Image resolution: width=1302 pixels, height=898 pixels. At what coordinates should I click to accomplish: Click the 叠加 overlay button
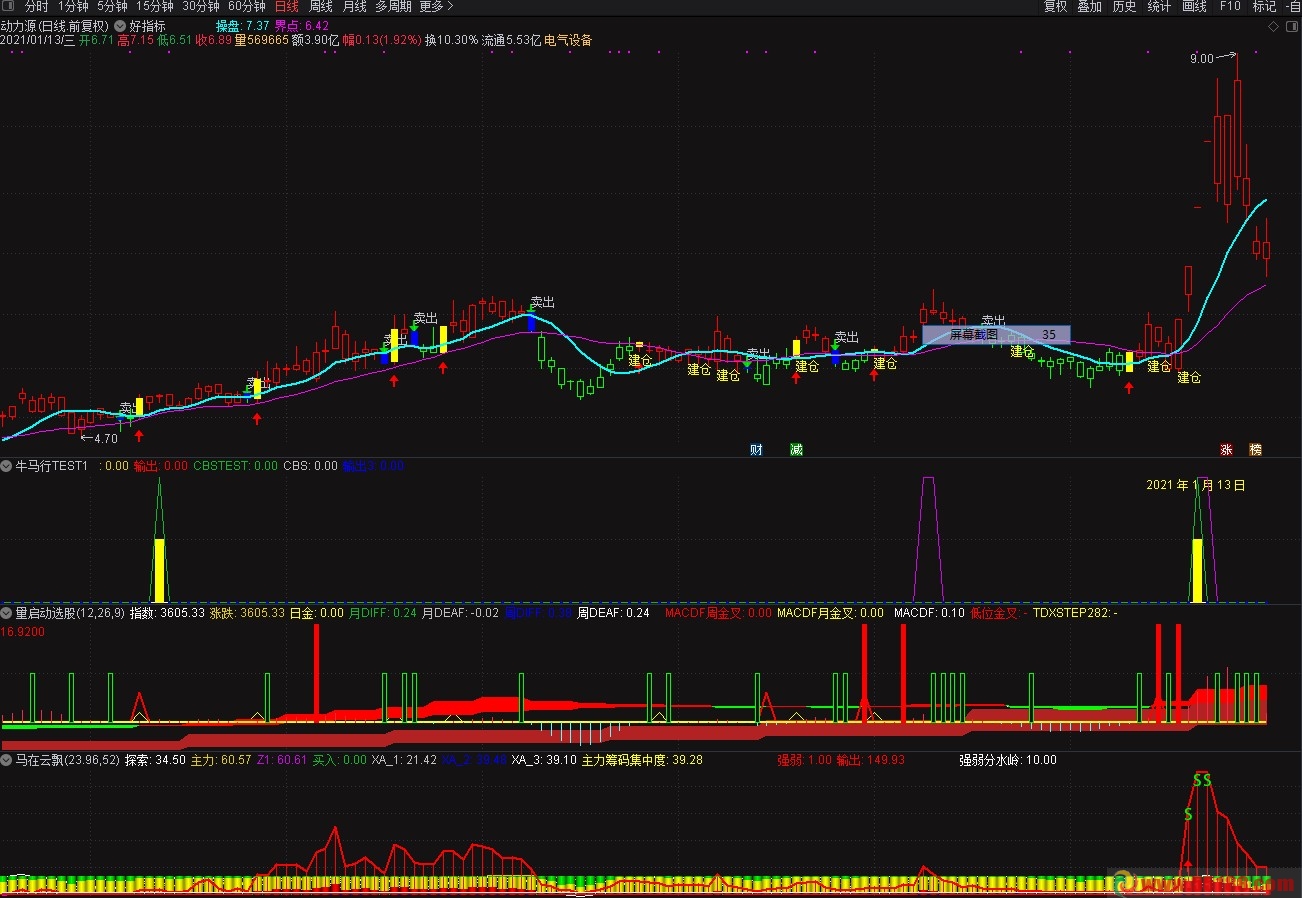(1089, 7)
